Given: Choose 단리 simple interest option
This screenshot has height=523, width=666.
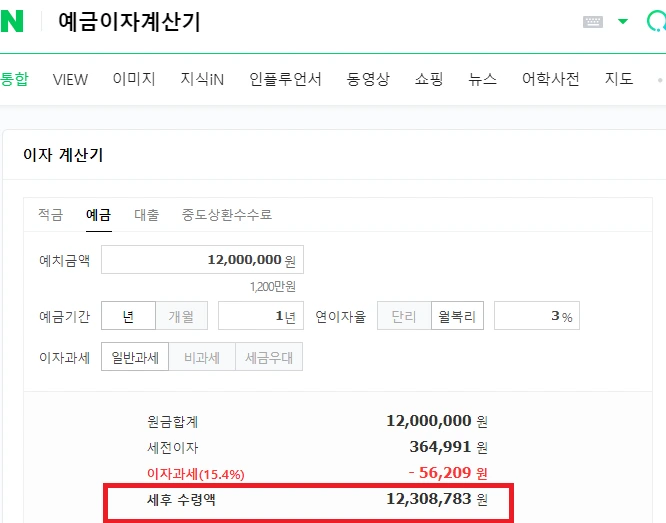Looking at the screenshot, I should [x=404, y=316].
